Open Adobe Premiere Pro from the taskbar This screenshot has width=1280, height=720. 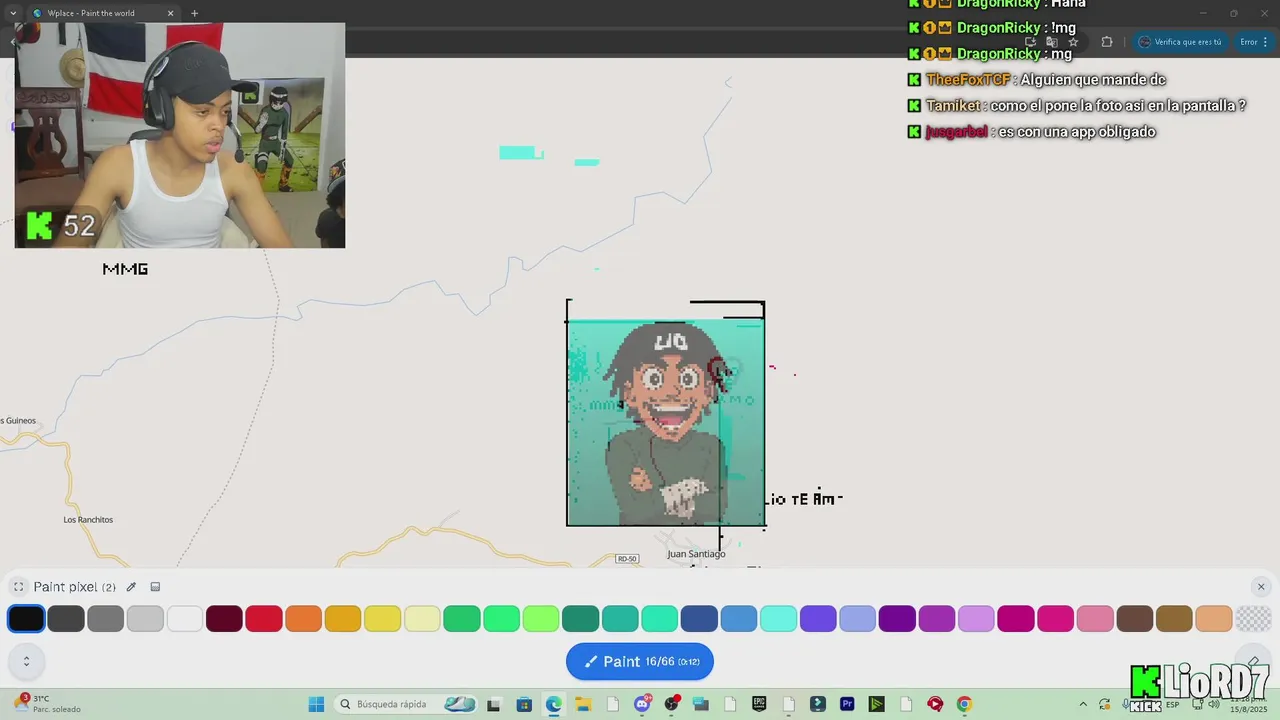(x=847, y=704)
